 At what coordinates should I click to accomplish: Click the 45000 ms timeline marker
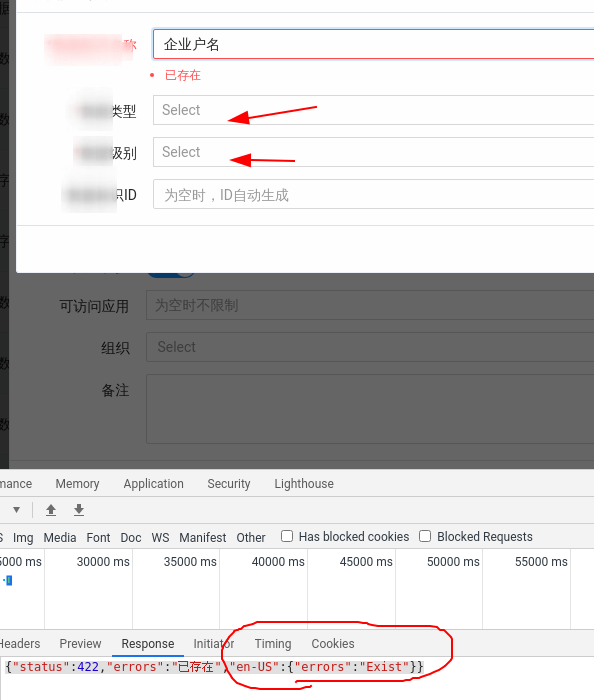[x=366, y=562]
